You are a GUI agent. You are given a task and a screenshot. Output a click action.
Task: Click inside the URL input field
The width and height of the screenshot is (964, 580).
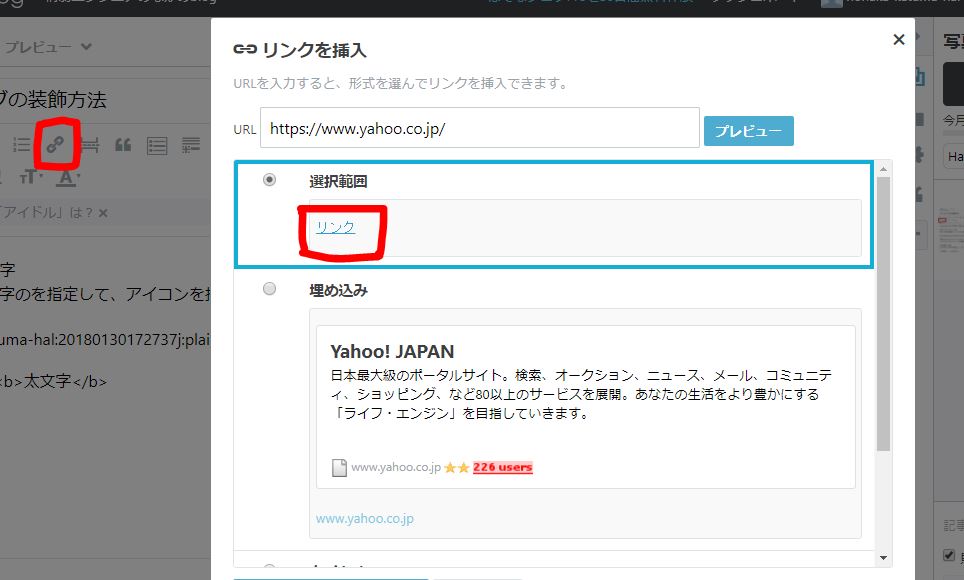point(478,128)
